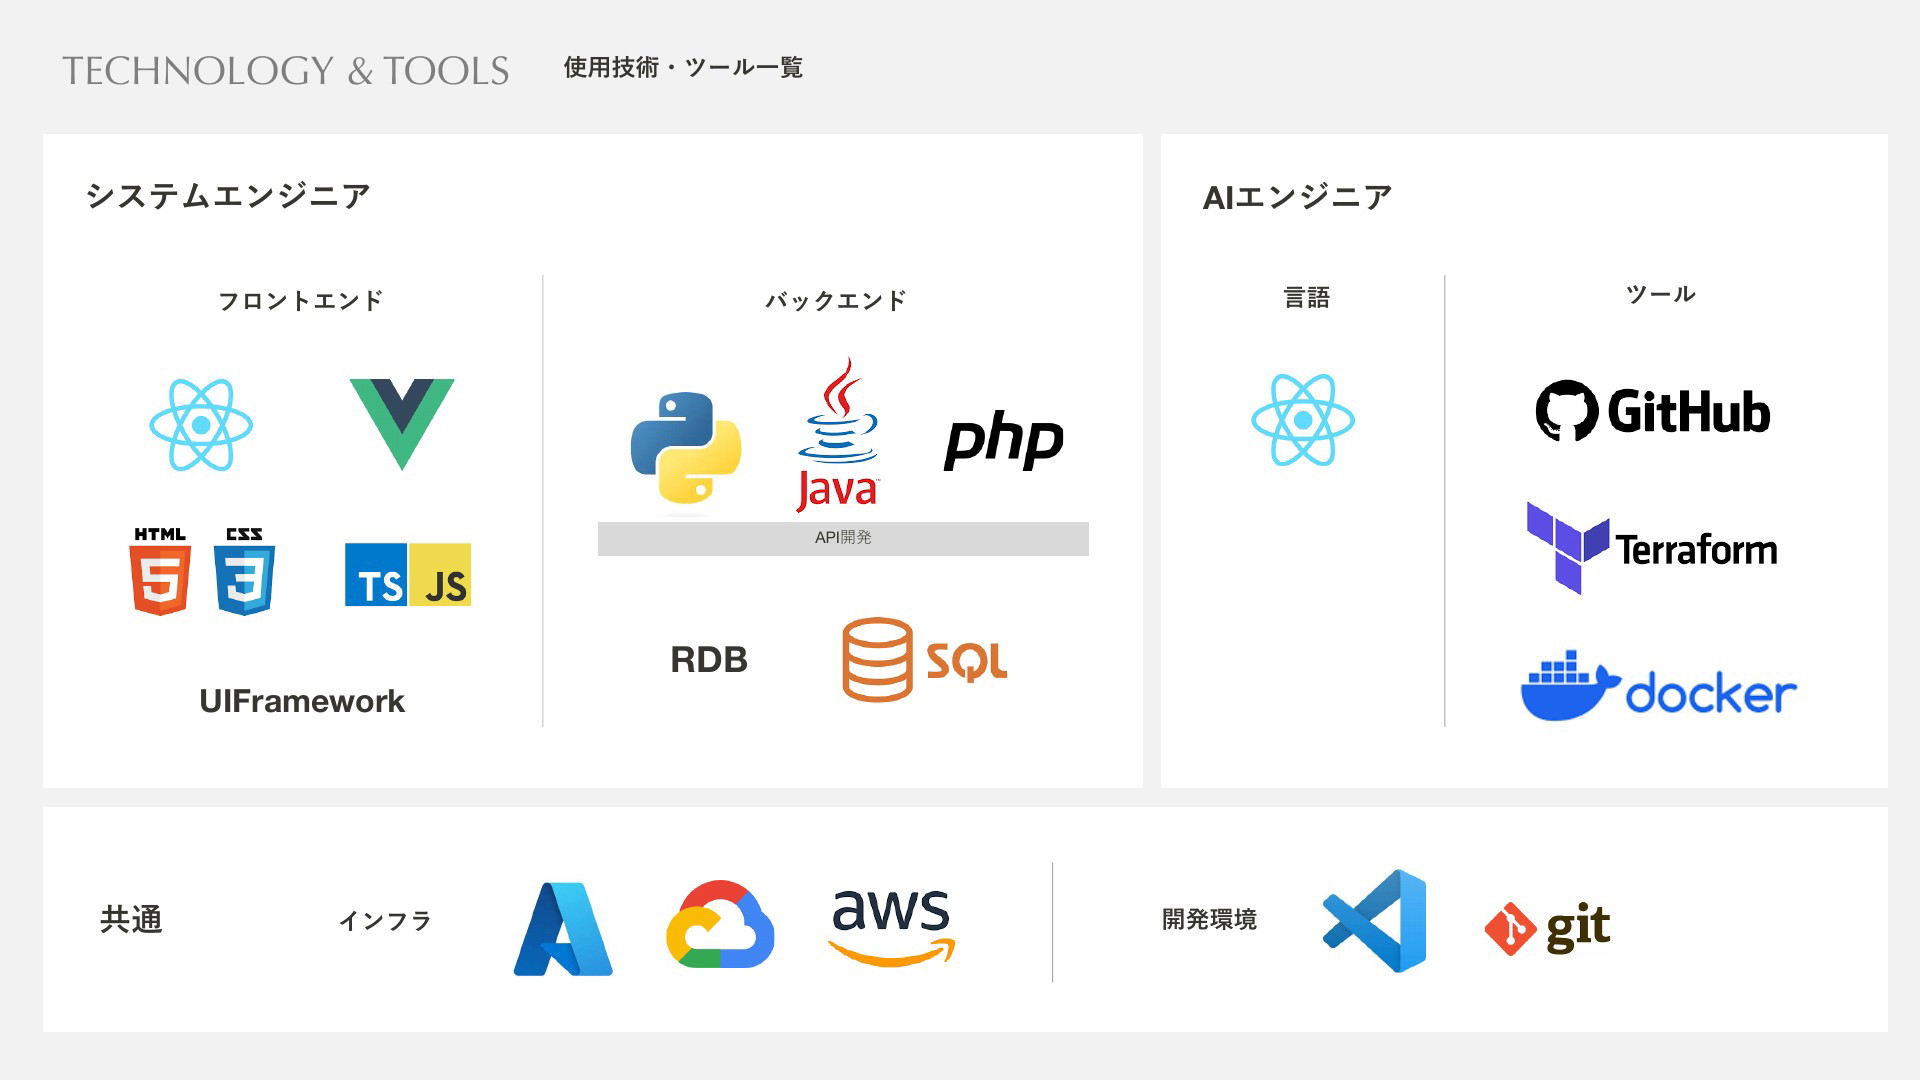Image resolution: width=1920 pixels, height=1080 pixels.
Task: Click the AWS logo
Action: [891, 926]
